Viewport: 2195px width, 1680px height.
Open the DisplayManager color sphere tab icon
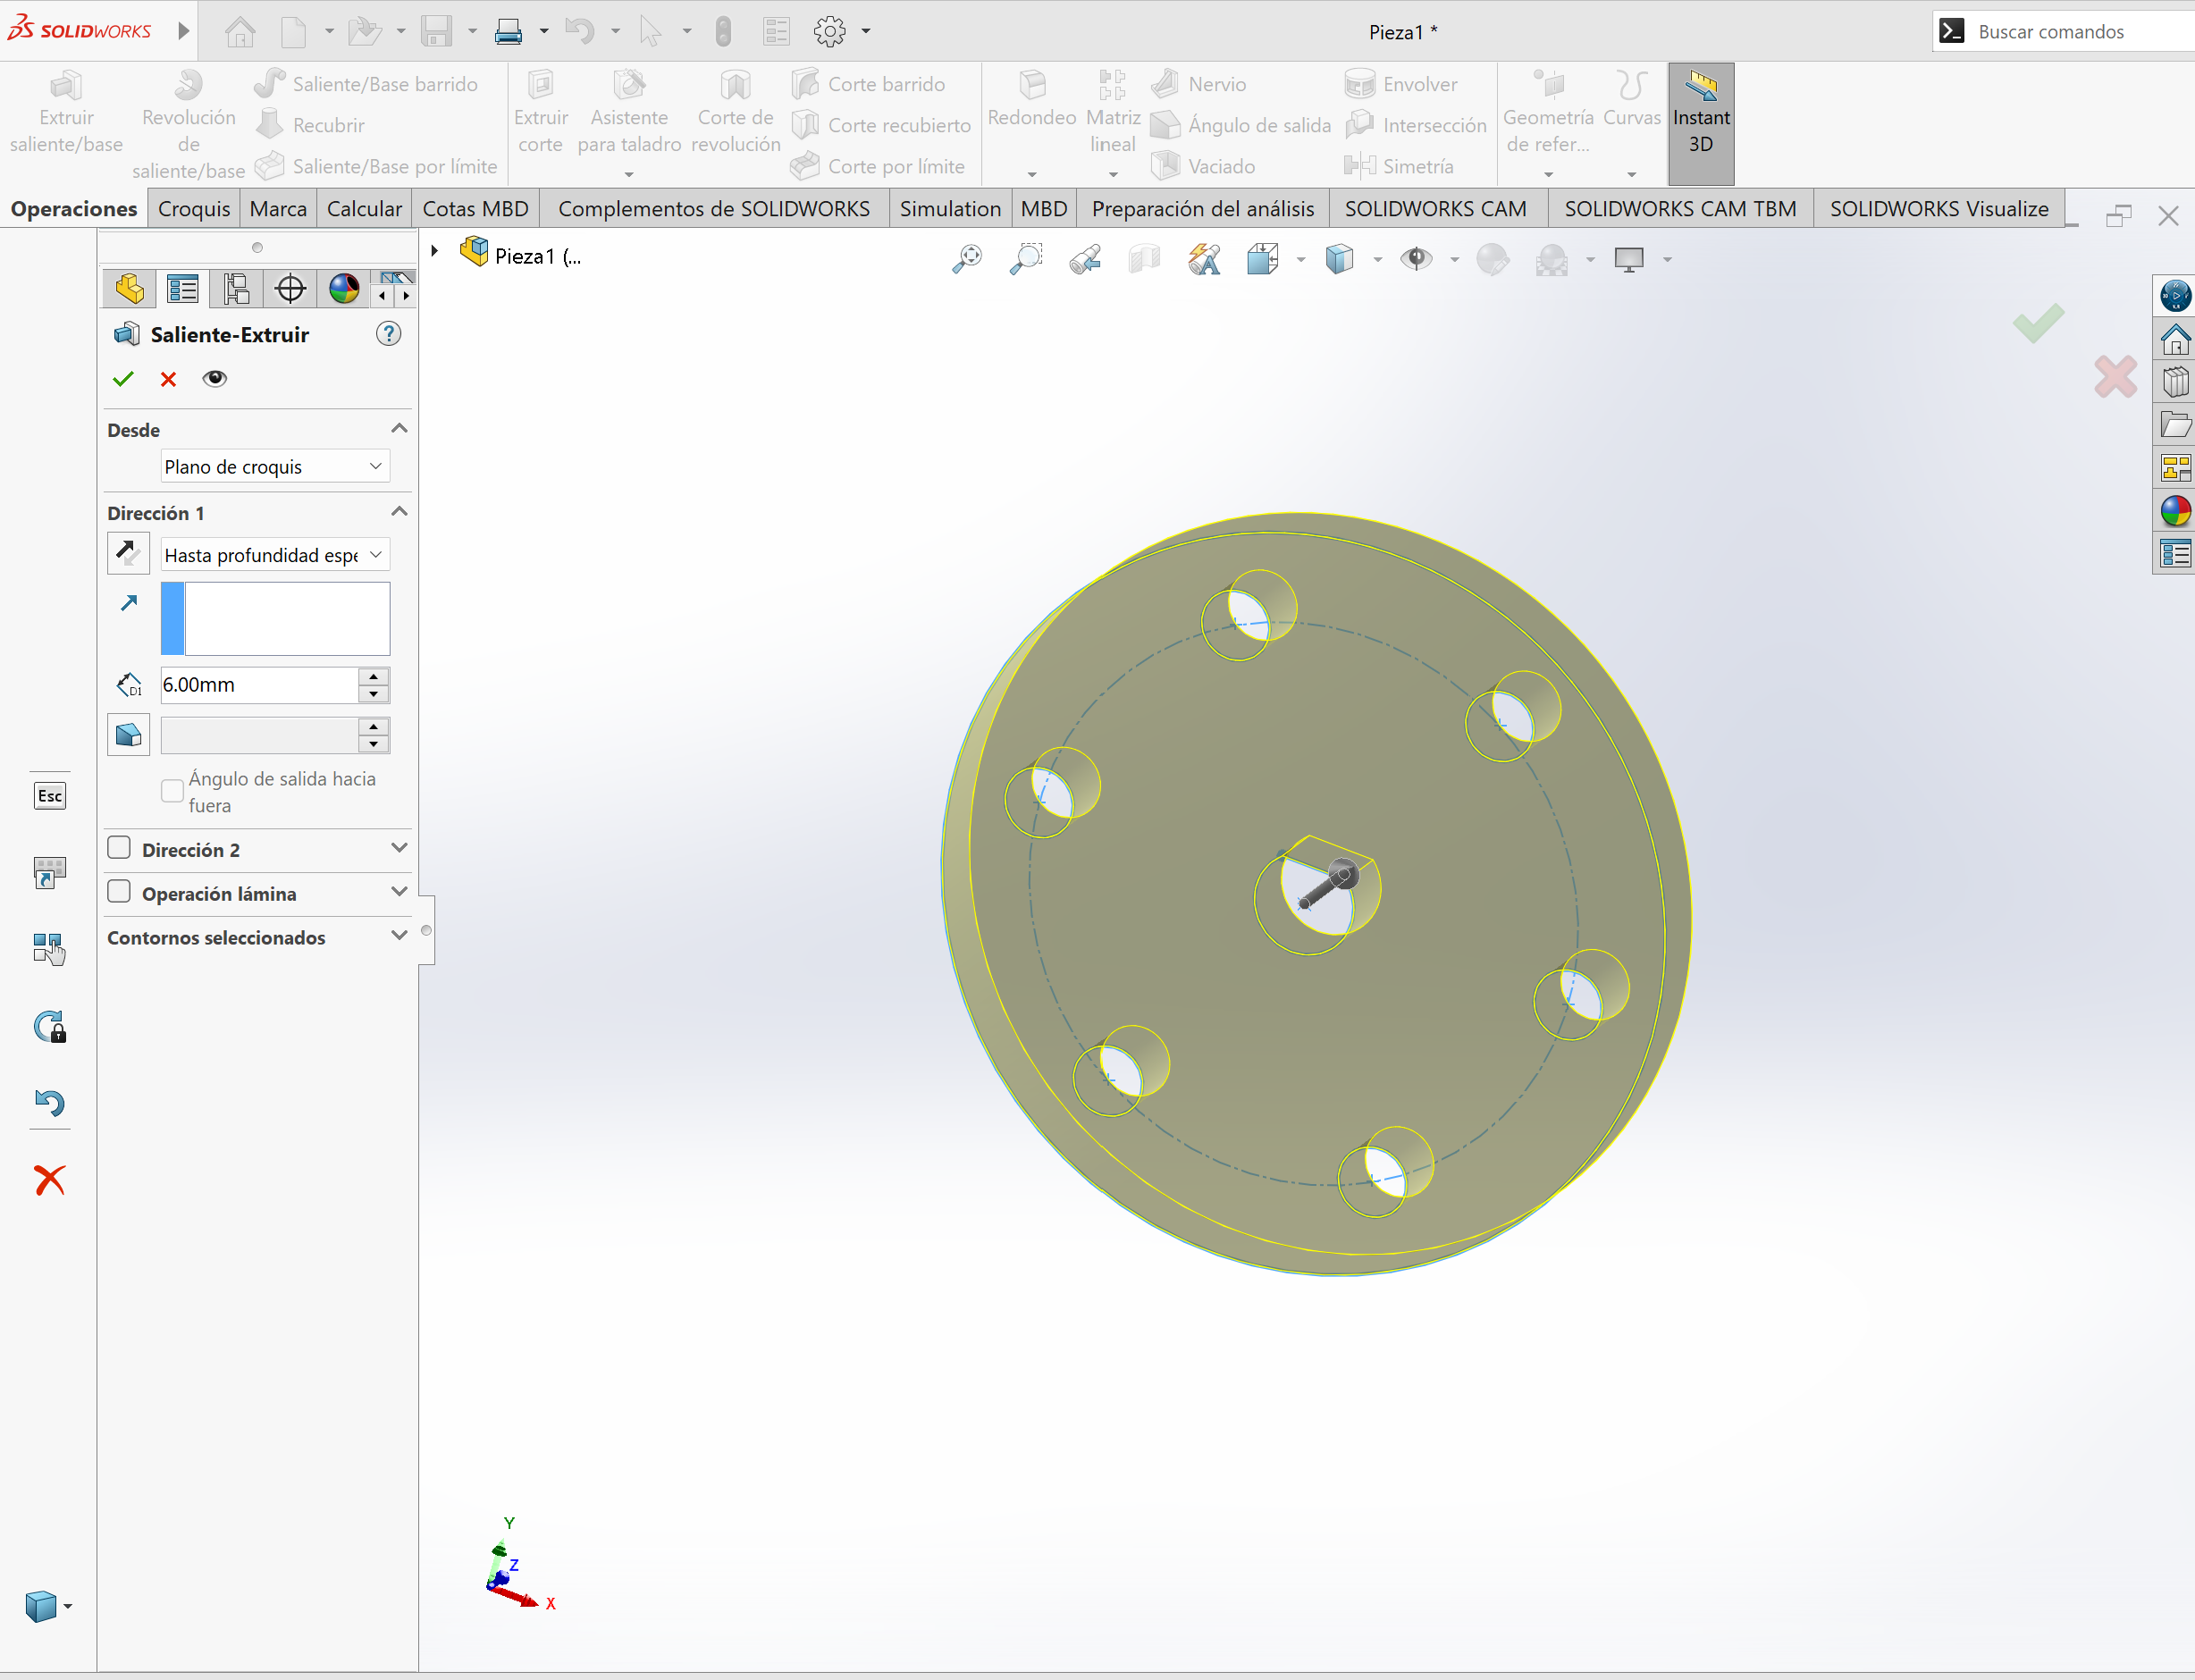(344, 289)
